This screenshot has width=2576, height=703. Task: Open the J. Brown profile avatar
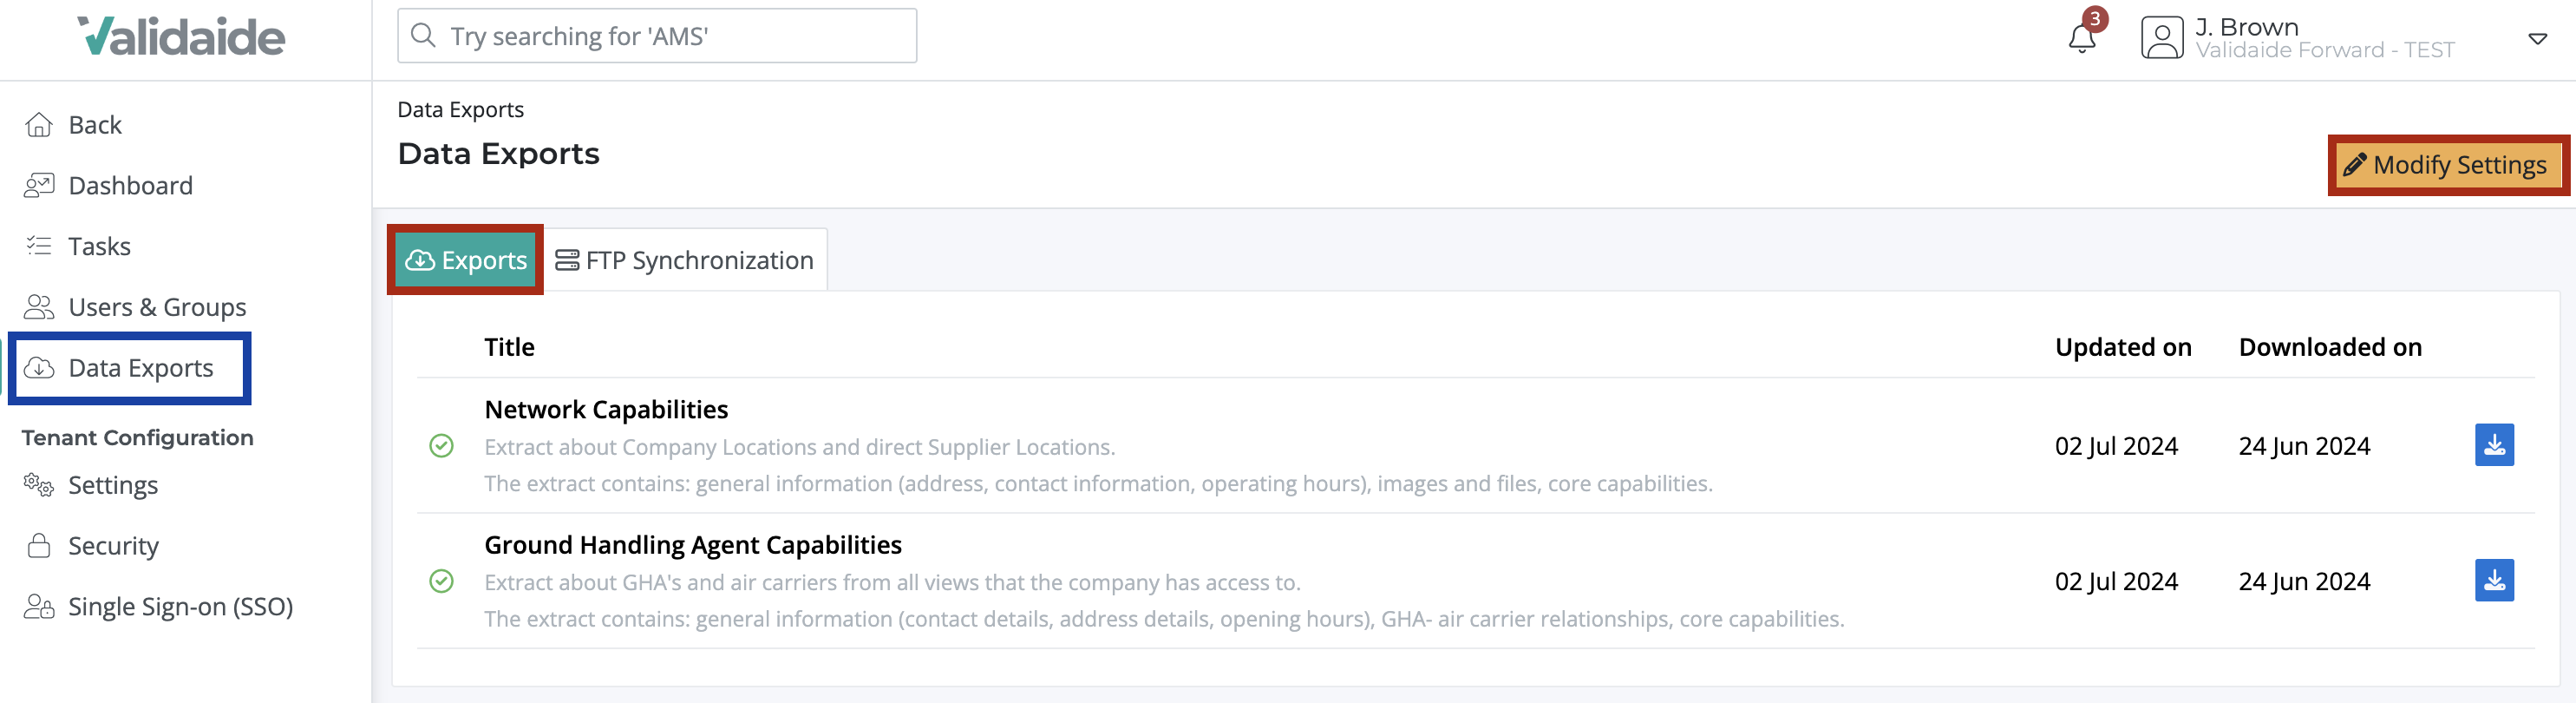[2161, 40]
